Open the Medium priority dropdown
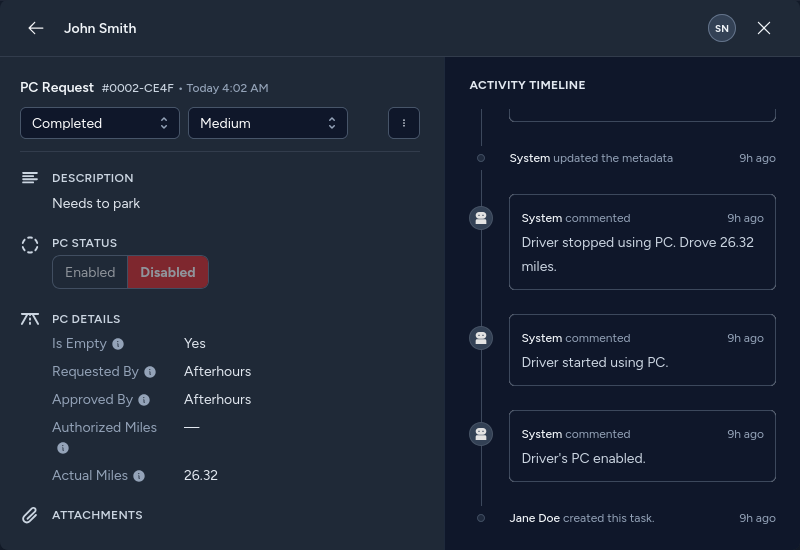This screenshot has height=550, width=800. point(268,123)
